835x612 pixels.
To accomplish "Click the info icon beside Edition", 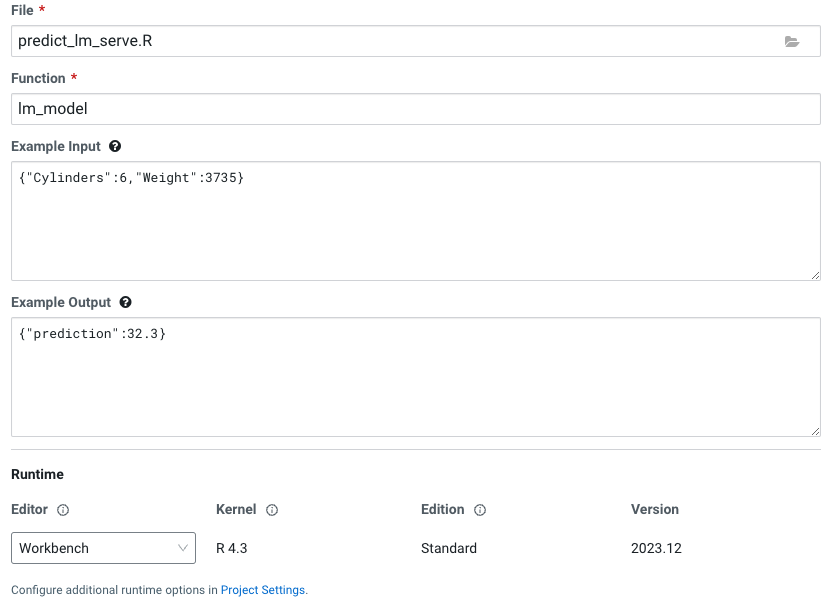I will 478,510.
